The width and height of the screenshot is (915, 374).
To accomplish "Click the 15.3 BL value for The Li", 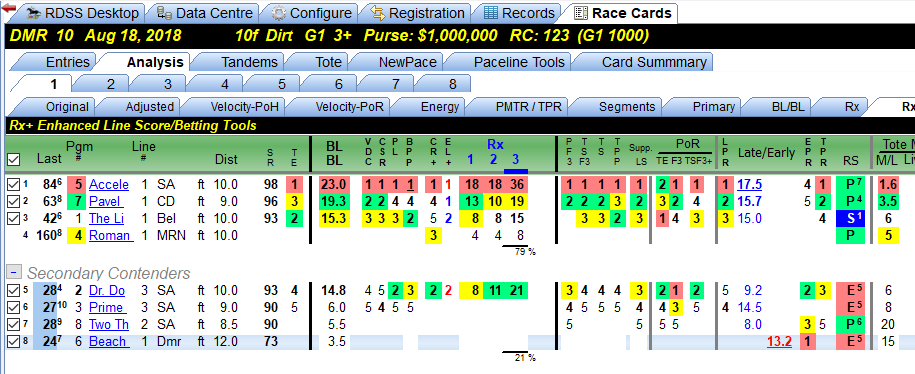I will (334, 219).
